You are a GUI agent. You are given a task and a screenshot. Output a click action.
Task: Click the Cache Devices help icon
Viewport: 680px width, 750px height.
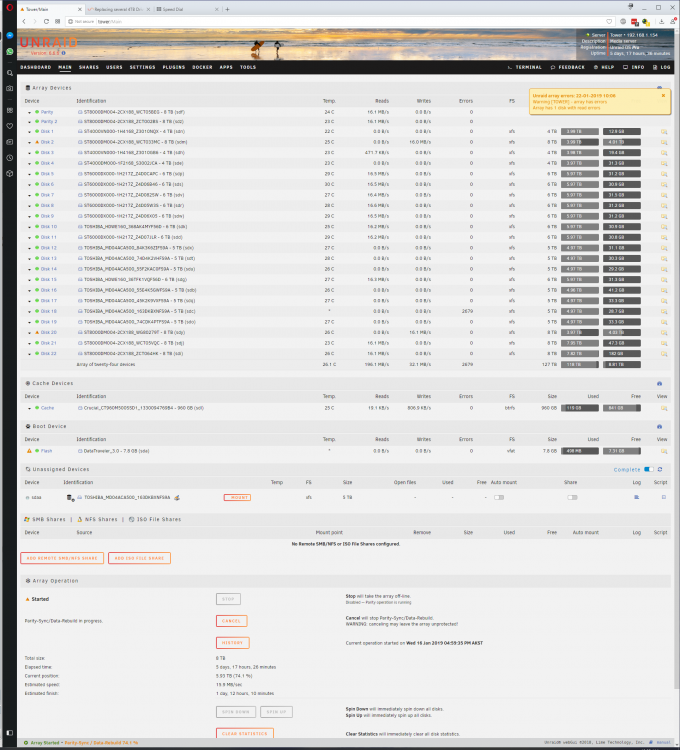(659, 384)
